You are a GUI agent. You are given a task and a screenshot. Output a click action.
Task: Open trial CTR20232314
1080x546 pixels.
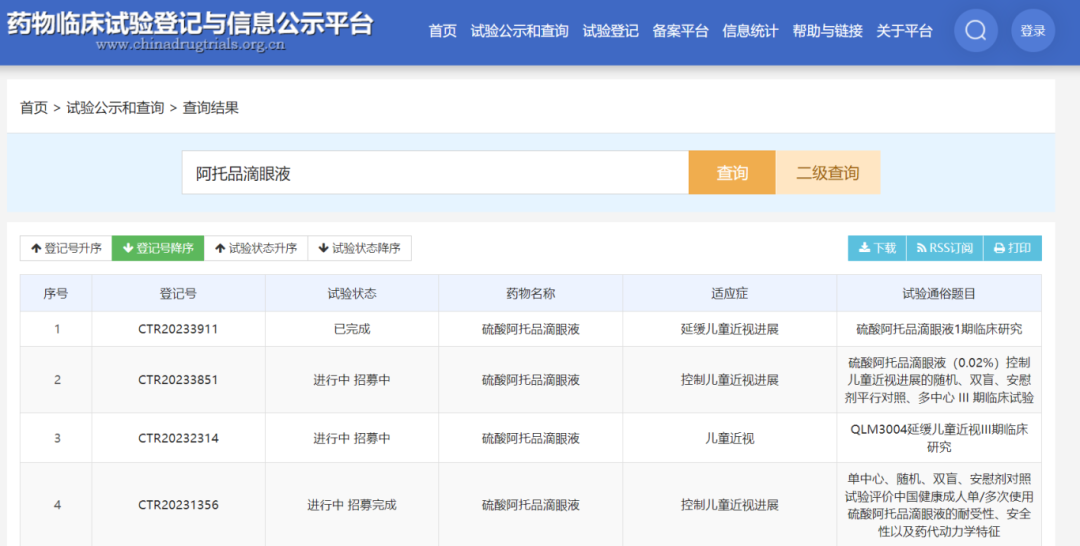(178, 438)
